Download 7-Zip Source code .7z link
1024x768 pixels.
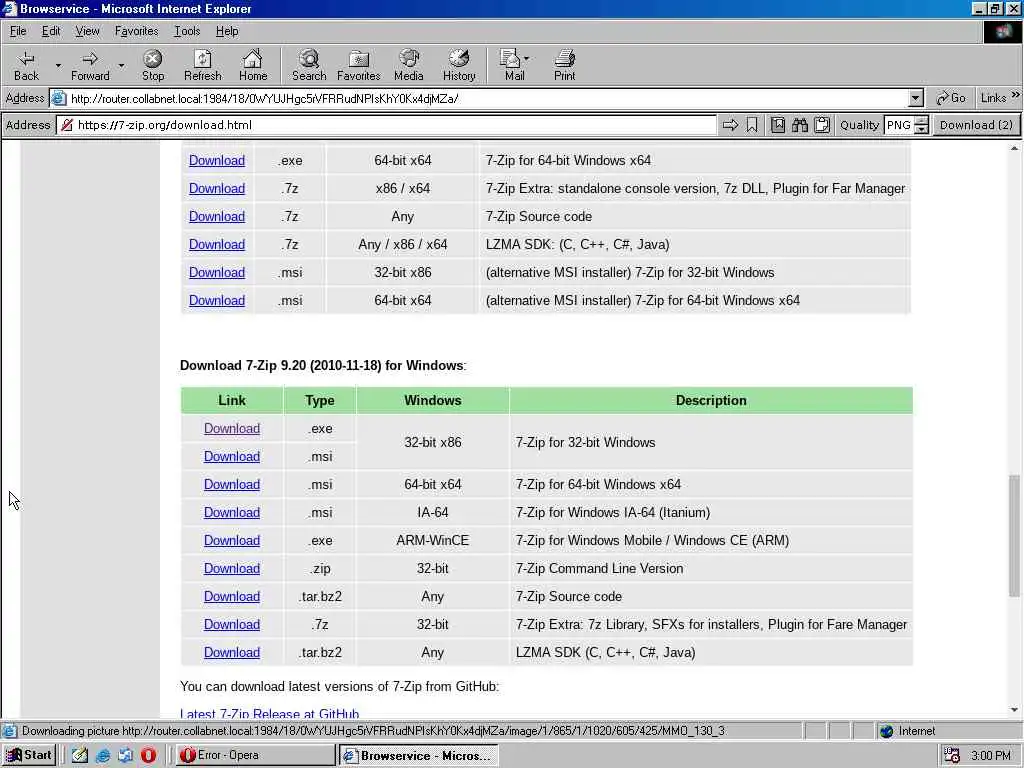tap(217, 216)
